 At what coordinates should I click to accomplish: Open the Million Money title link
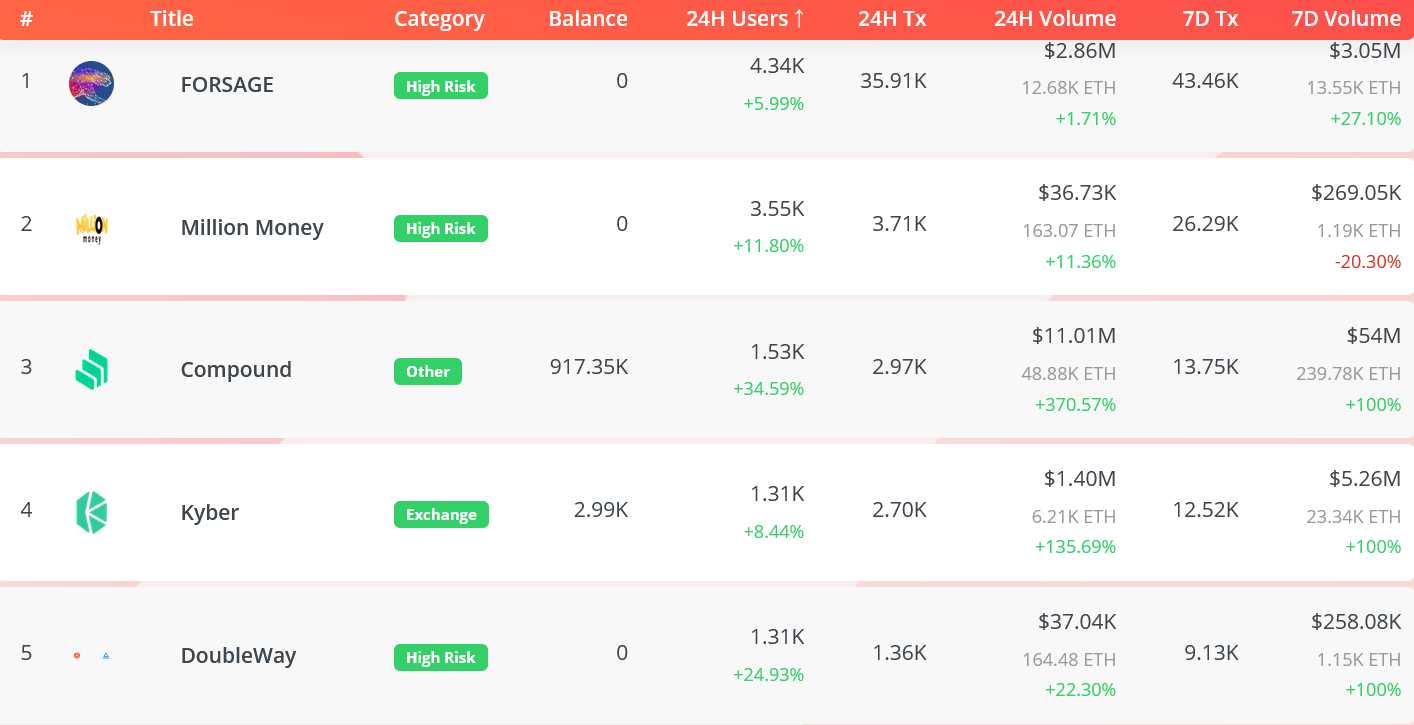click(252, 228)
